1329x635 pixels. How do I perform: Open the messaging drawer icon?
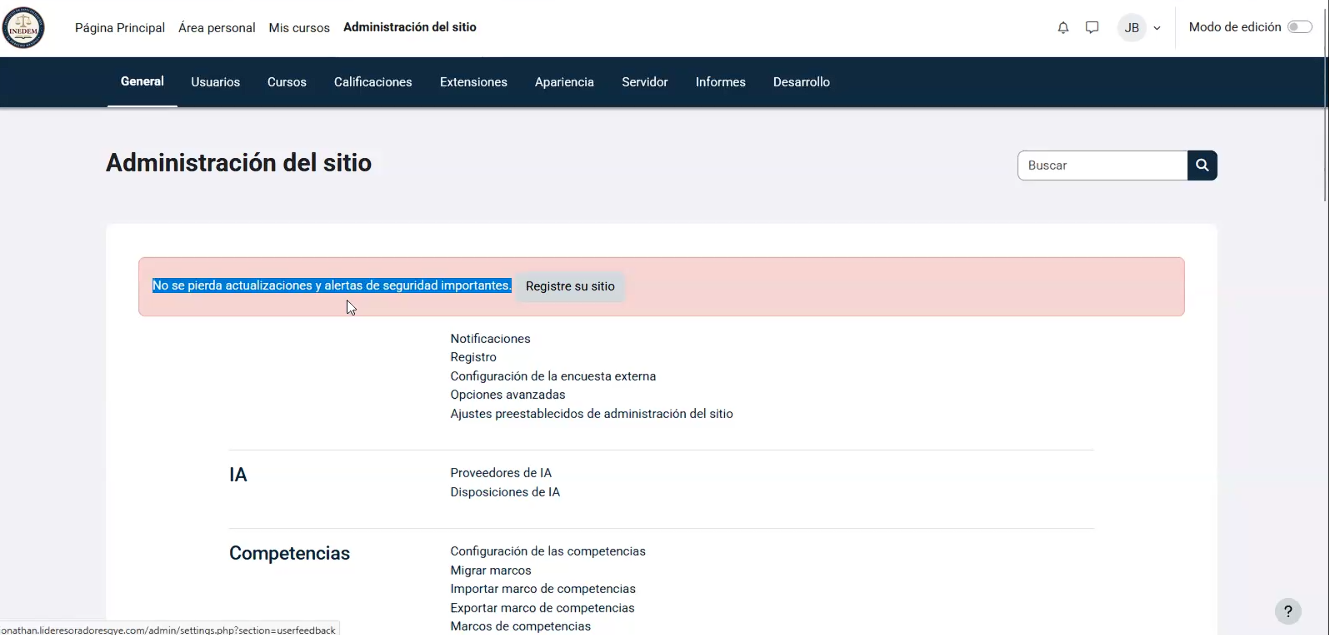coord(1092,28)
